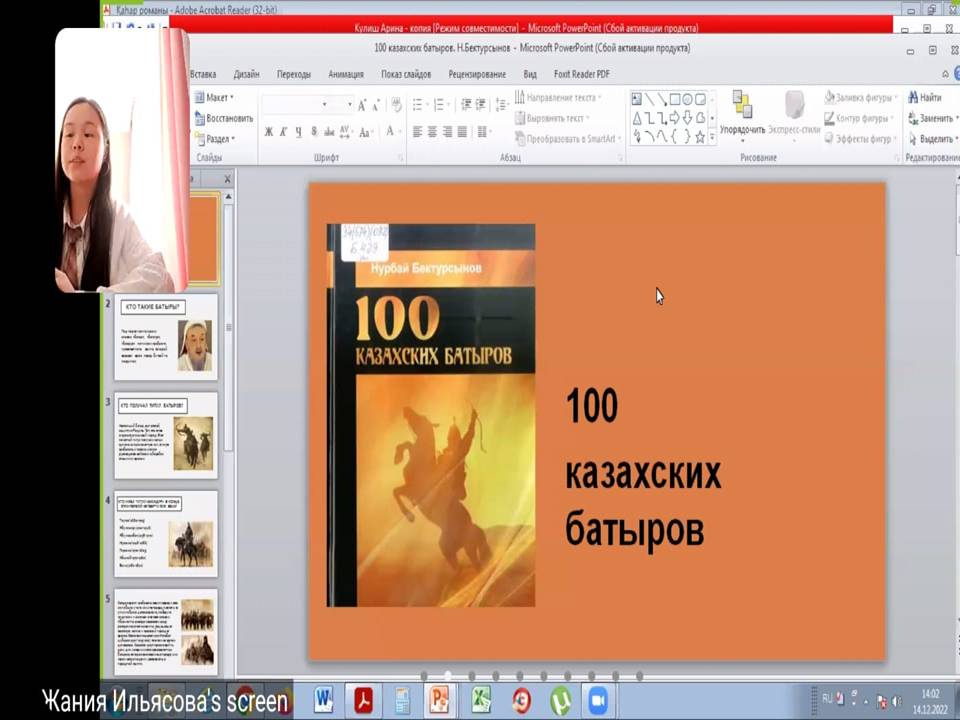Select slide 2 thumbnail 'Кто такие батыры'
960x720 pixels.
[165, 337]
